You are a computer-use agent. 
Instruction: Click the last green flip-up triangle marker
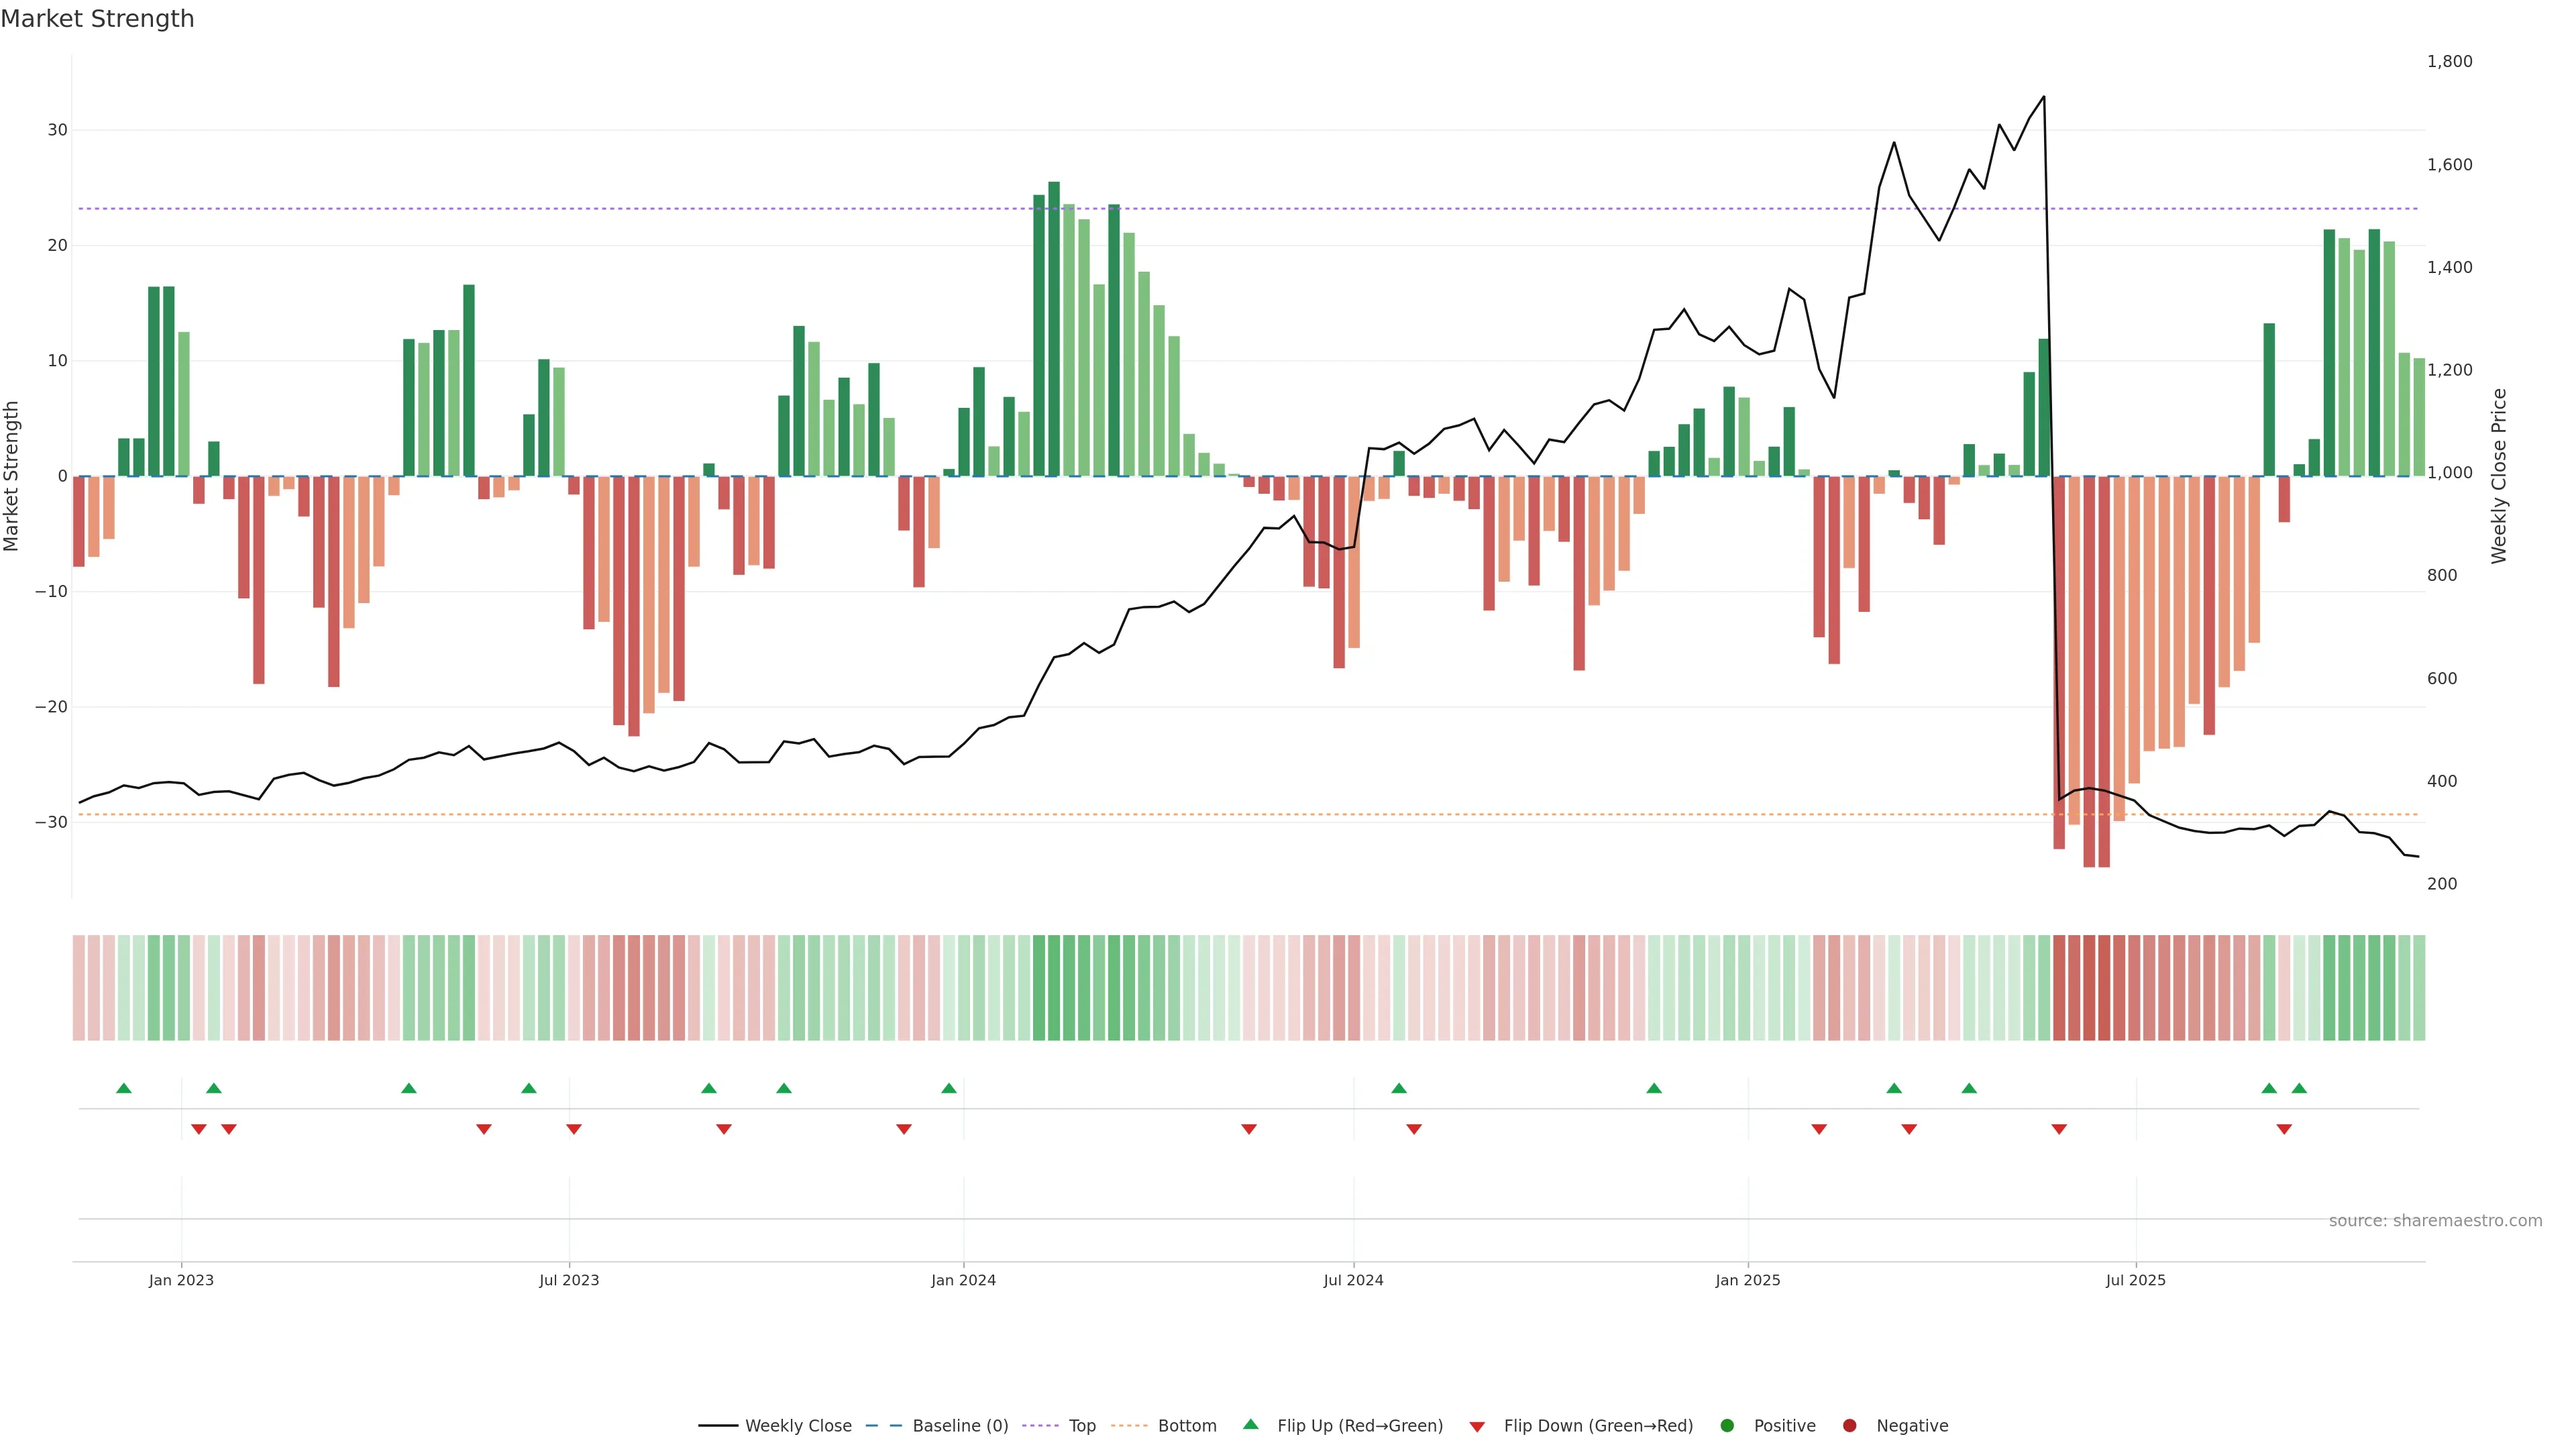tap(2299, 1088)
